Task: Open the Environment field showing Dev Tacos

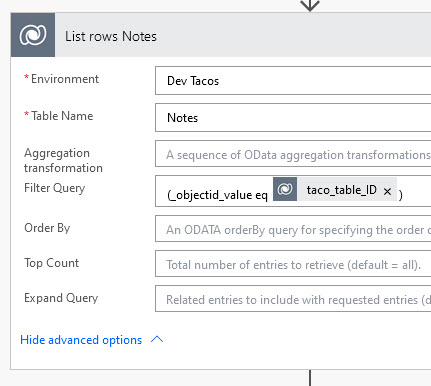Action: click(293, 81)
